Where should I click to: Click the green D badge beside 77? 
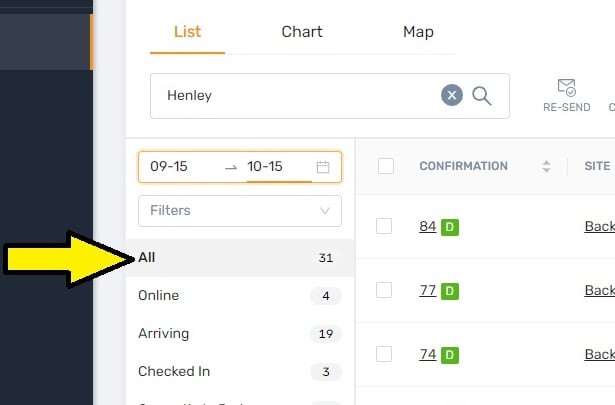click(x=450, y=291)
